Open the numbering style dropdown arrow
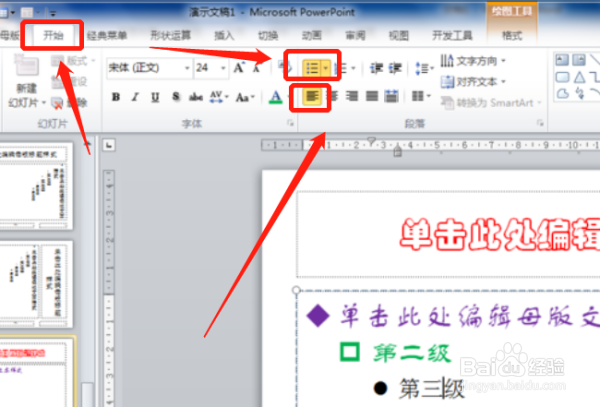600x407 pixels. [x=353, y=68]
